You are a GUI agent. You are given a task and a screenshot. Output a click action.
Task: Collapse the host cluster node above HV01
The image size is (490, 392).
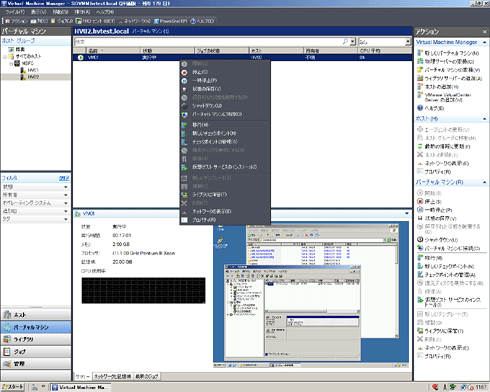[x=11, y=63]
